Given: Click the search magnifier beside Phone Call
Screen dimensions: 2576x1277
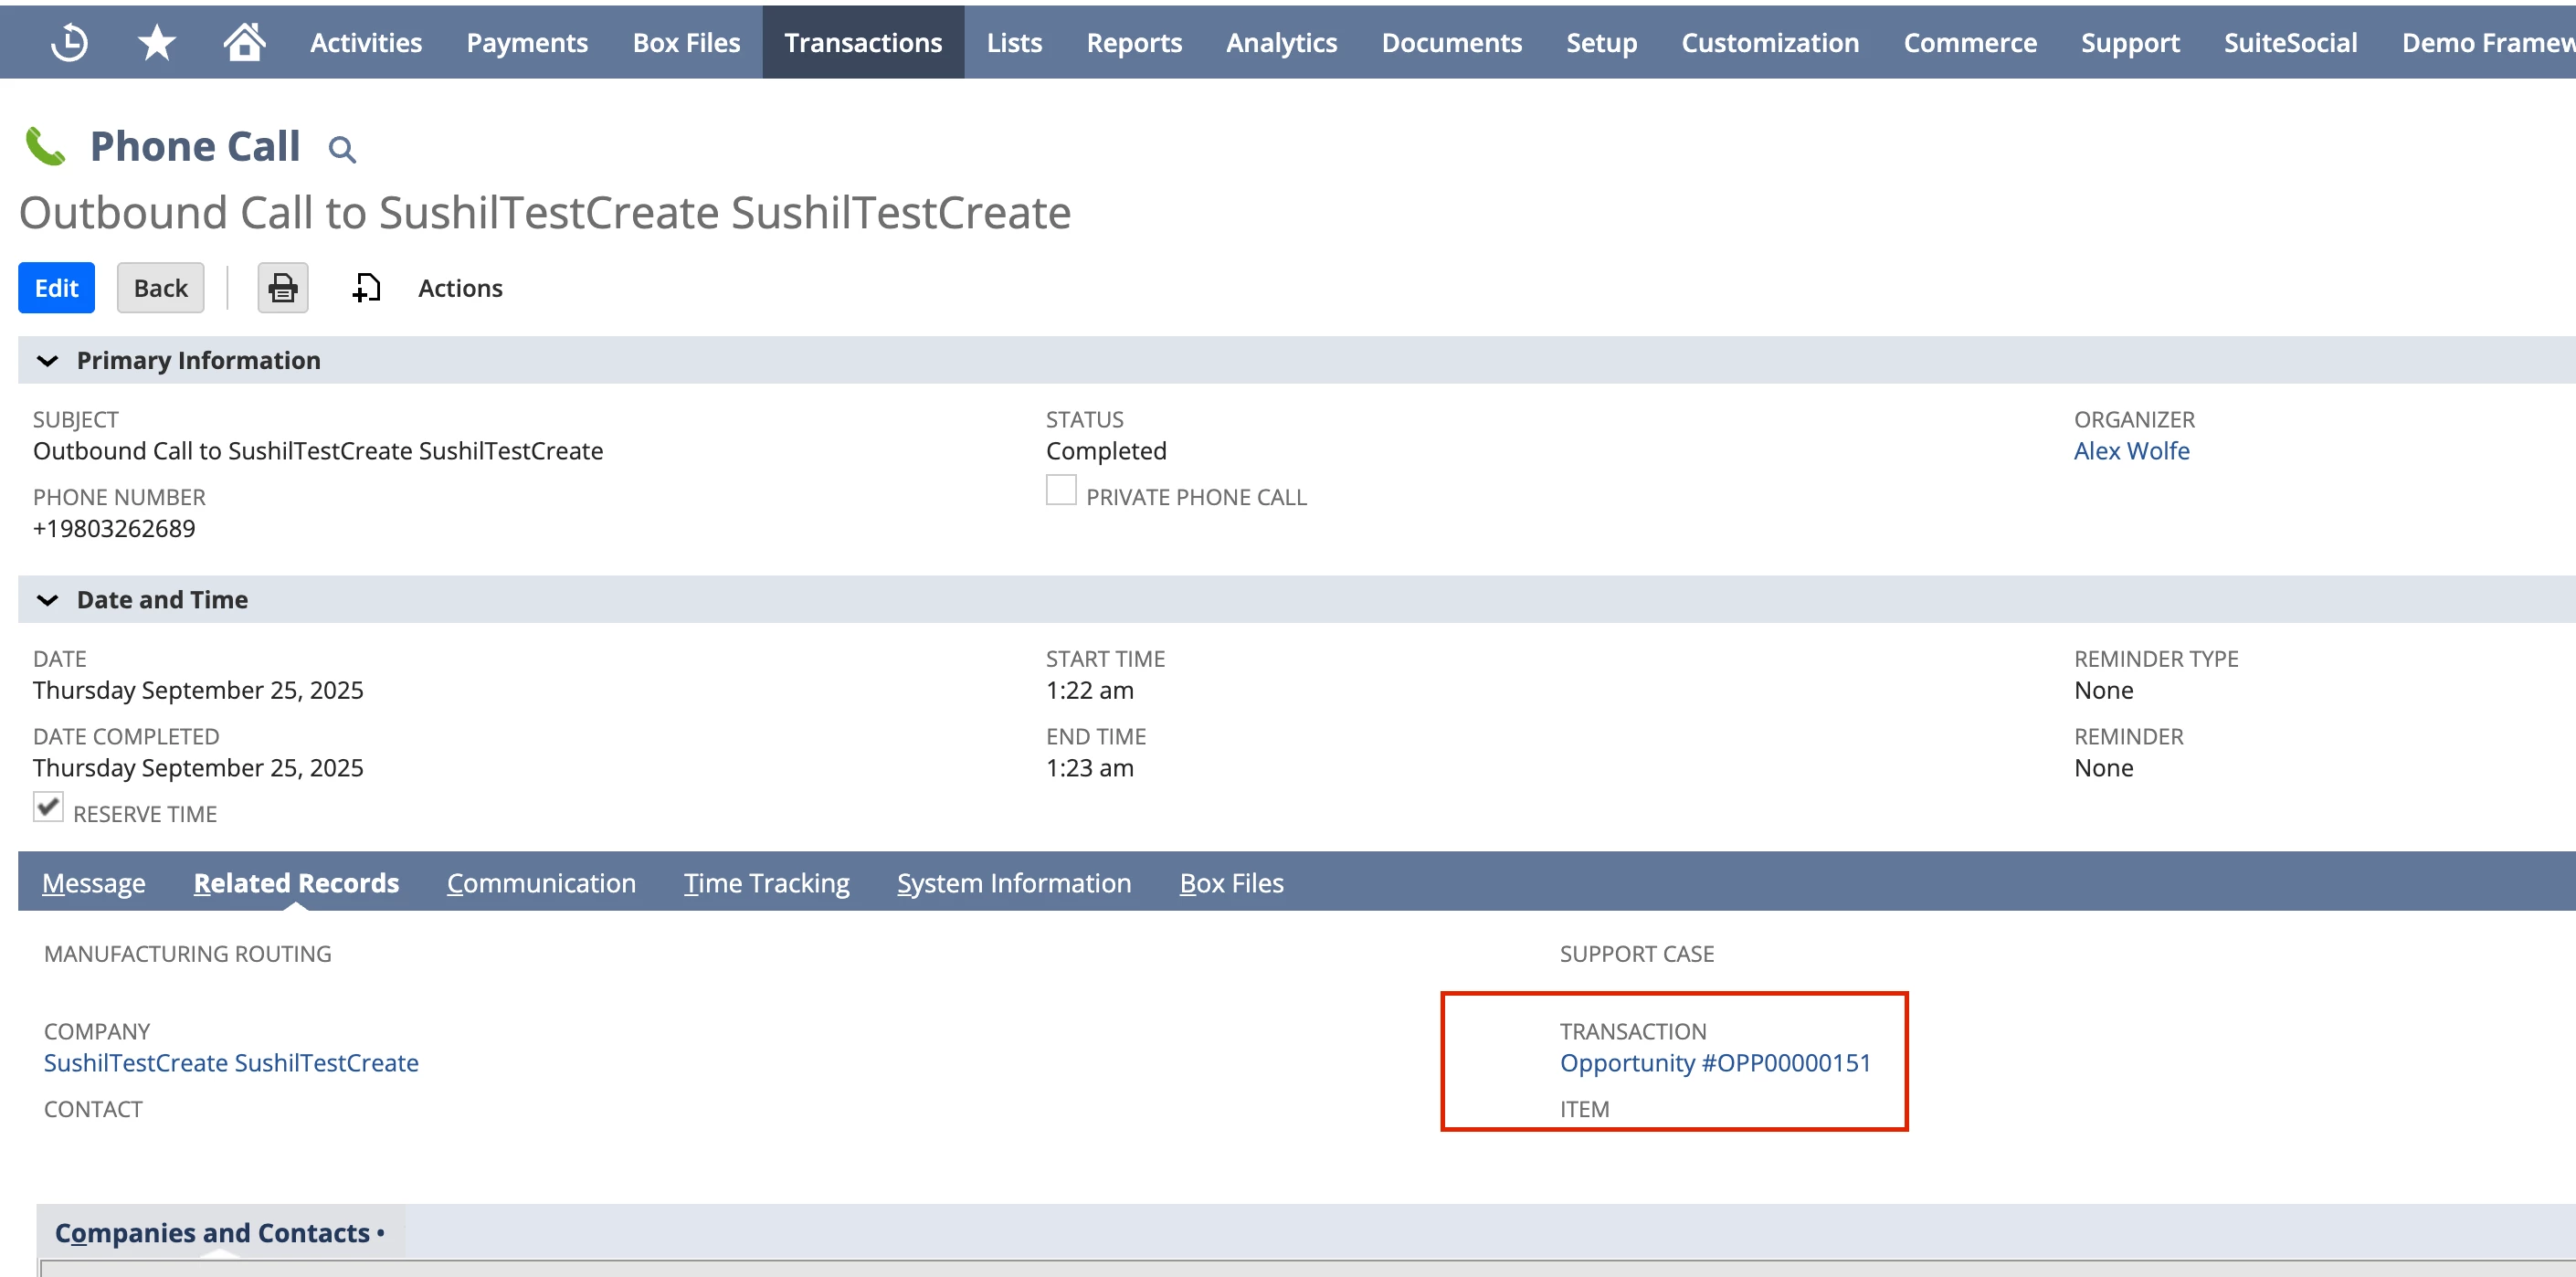Looking at the screenshot, I should coord(342,150).
